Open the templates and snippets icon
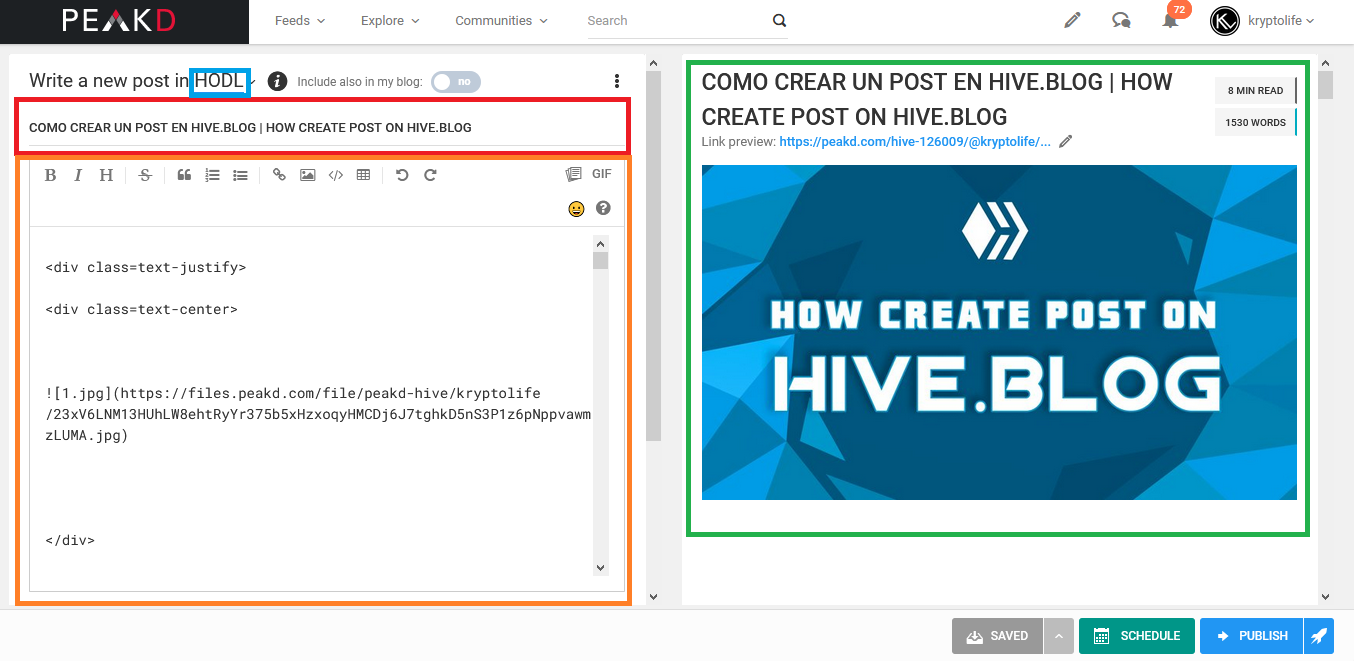This screenshot has width=1354, height=661. 573,174
